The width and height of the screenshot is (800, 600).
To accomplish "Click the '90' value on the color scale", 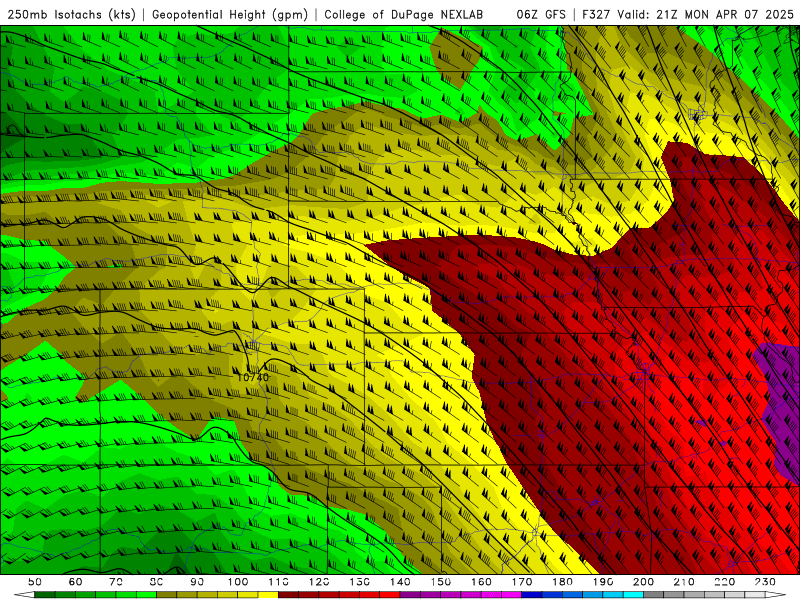I will (x=197, y=582).
